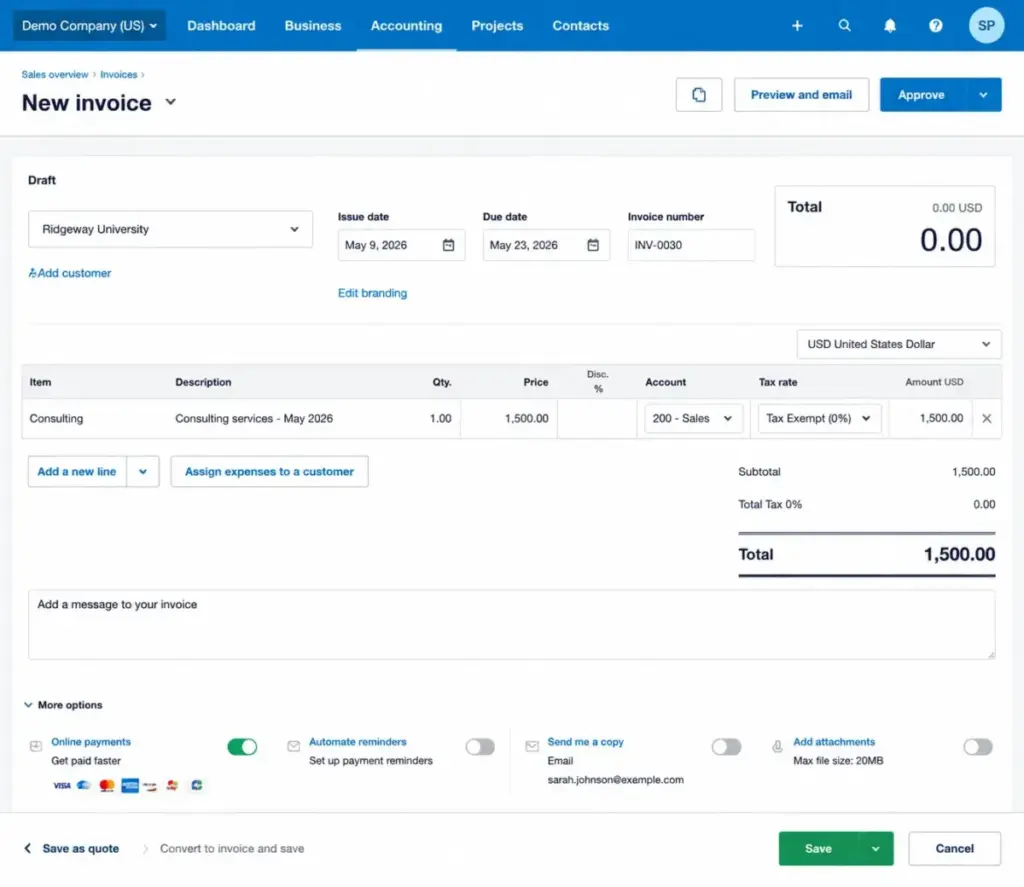Click the description Consulting services - May 2026

254,418
